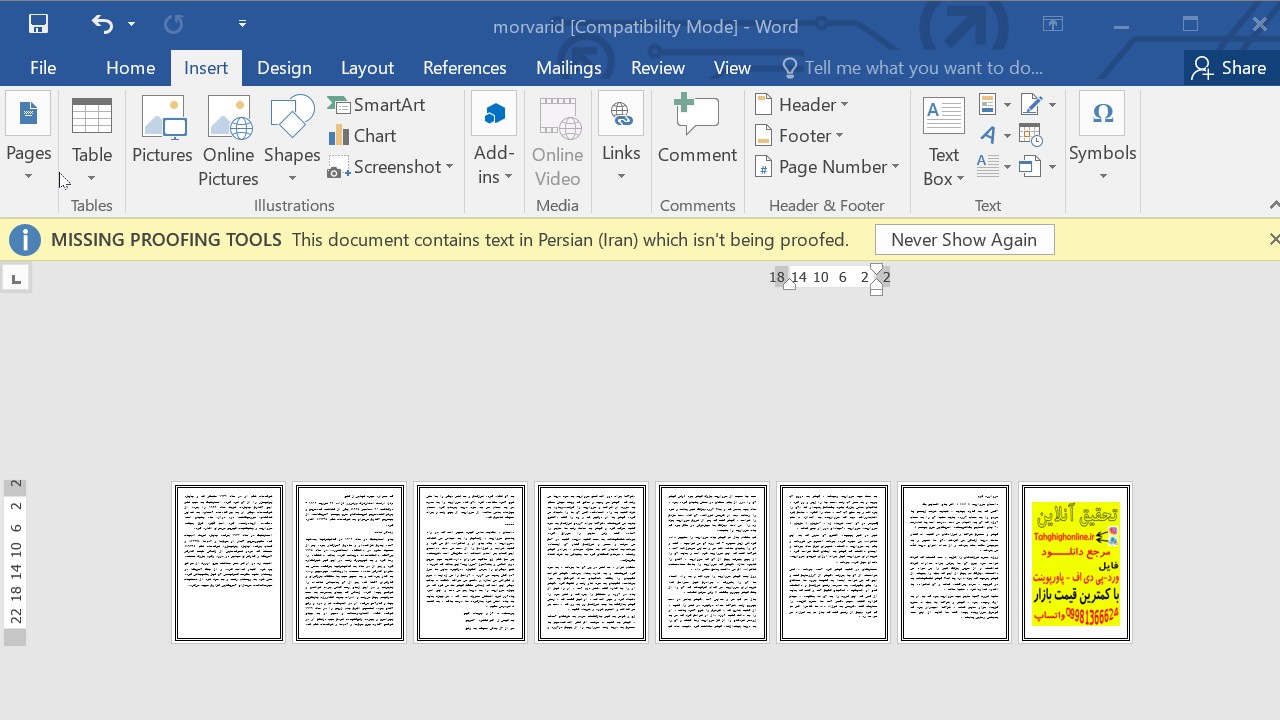Click the info icon on the proofing bar
Viewport: 1280px width, 720px height.
(25, 240)
